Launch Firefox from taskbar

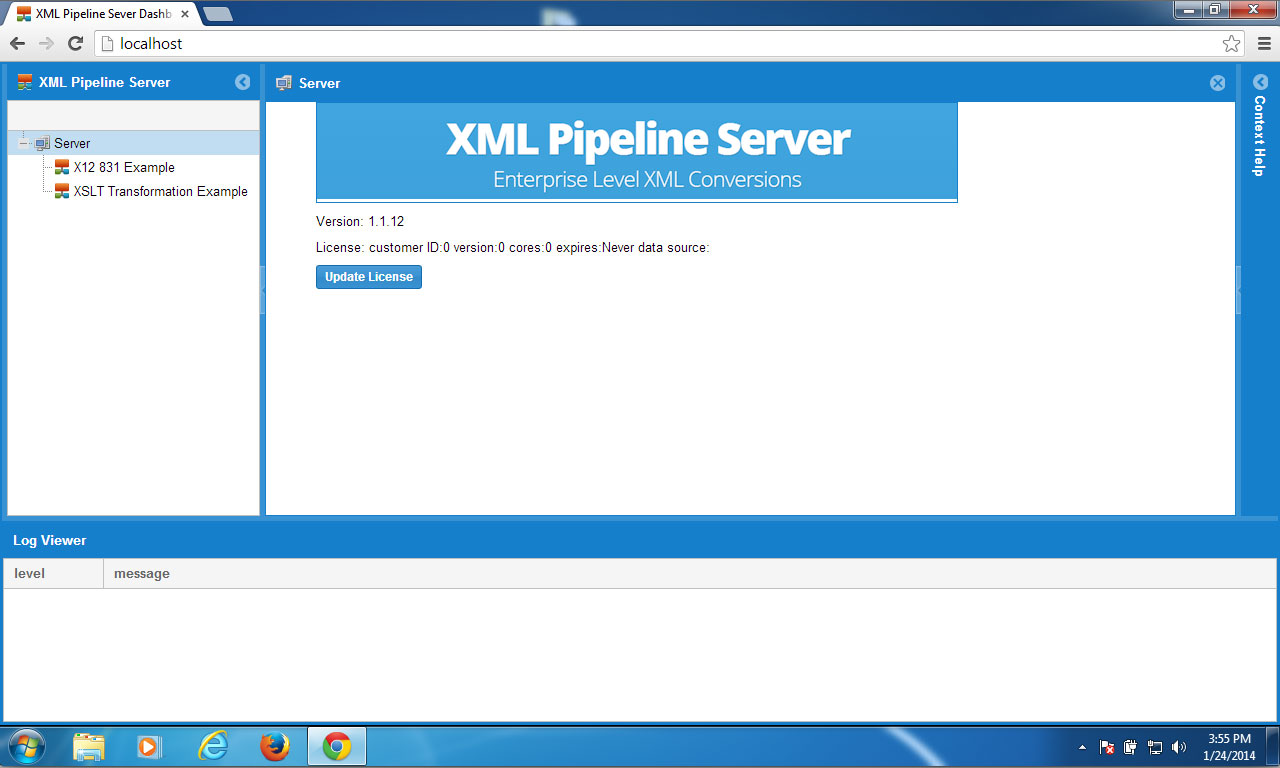tap(274, 746)
